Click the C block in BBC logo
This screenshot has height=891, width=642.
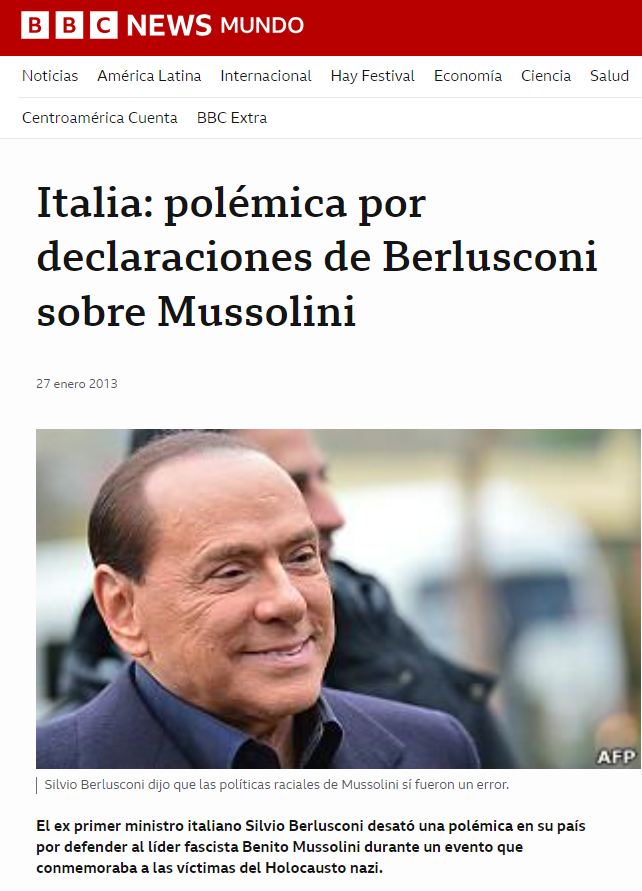pyautogui.click(x=103, y=26)
